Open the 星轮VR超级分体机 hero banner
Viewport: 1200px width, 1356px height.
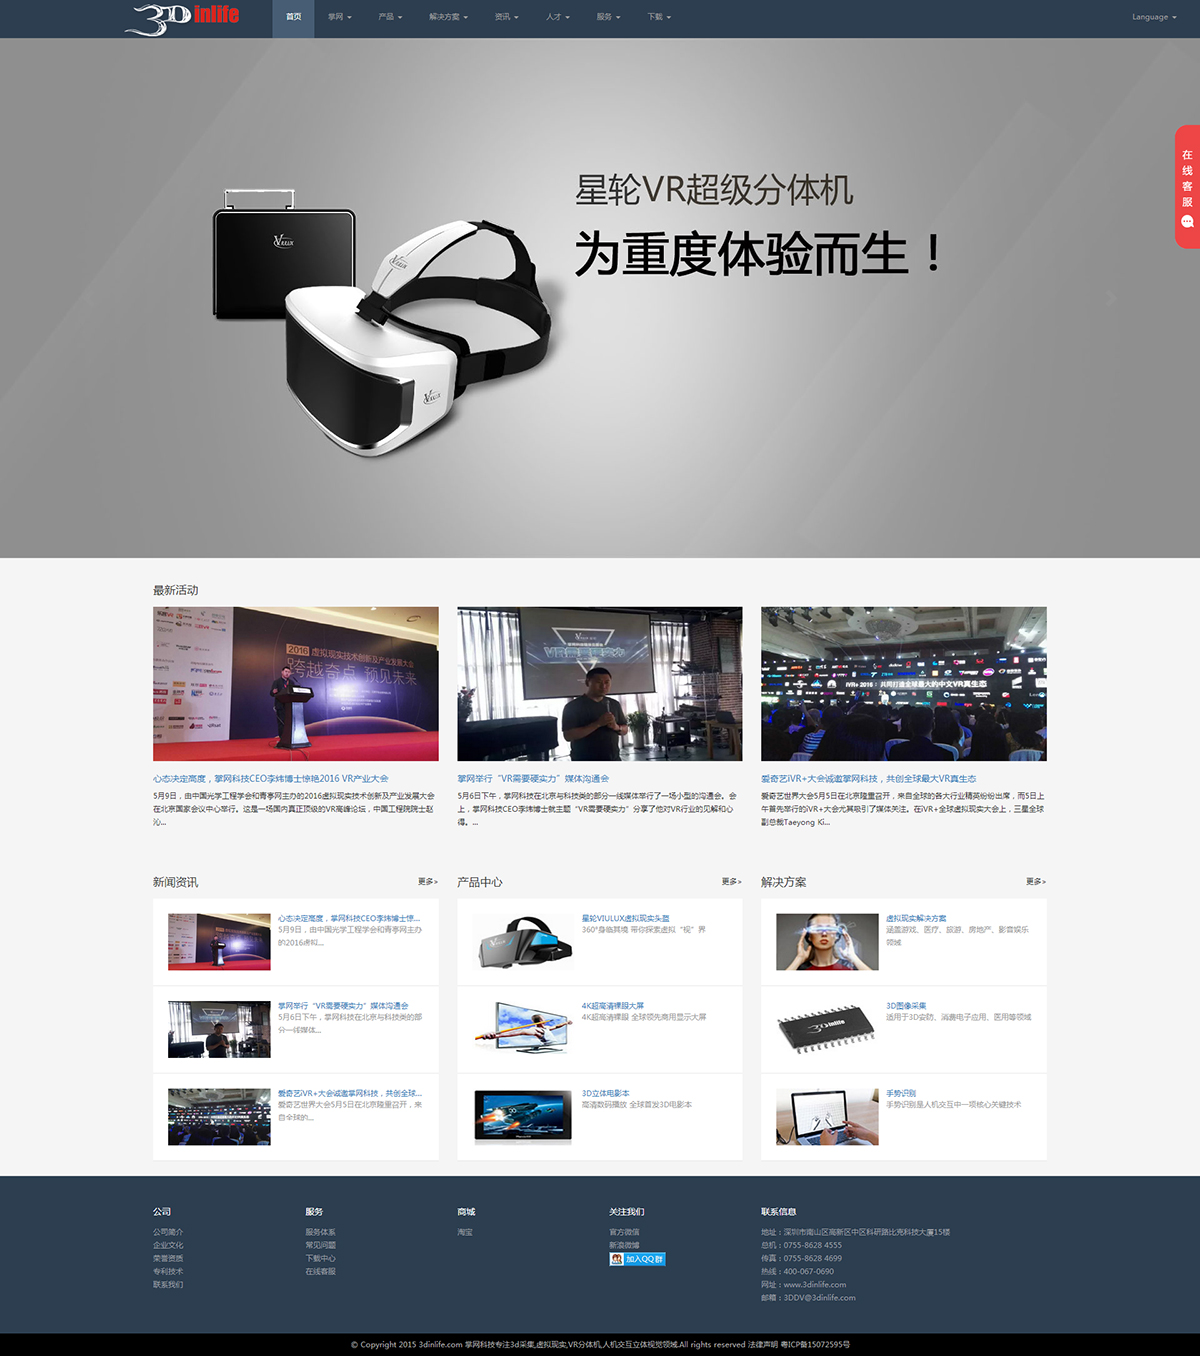[600, 298]
